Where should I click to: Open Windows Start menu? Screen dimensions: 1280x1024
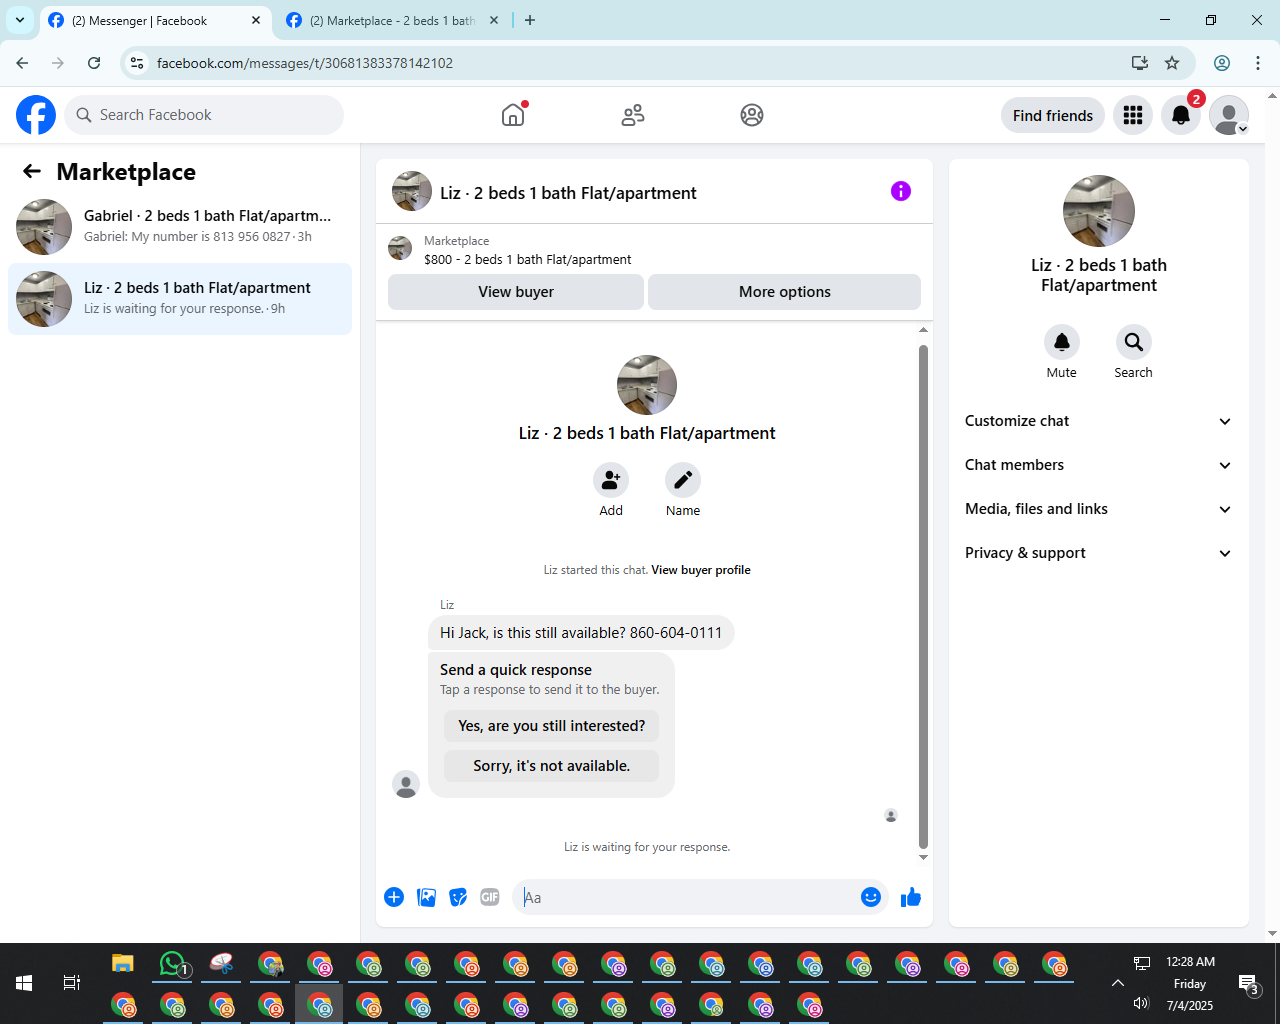[x=24, y=983]
